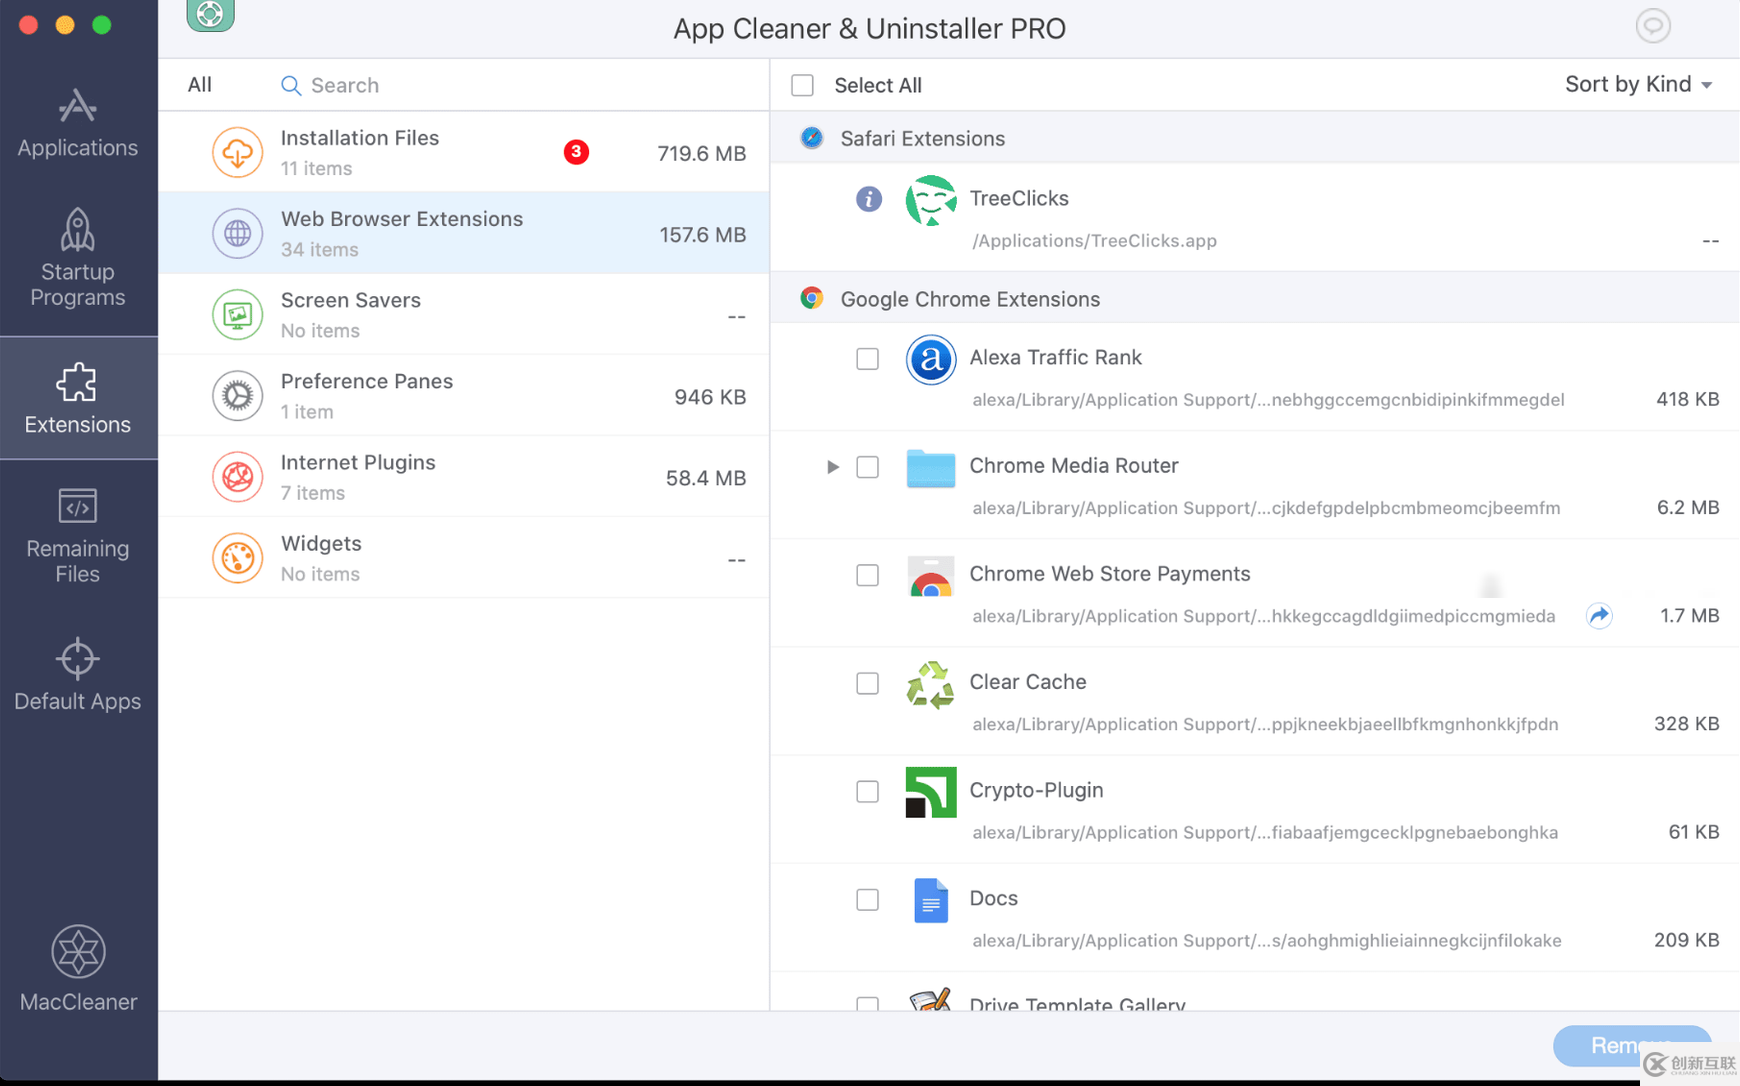Click the share arrow for Chrome Web Store Payments
The image size is (1740, 1086).
(x=1599, y=616)
